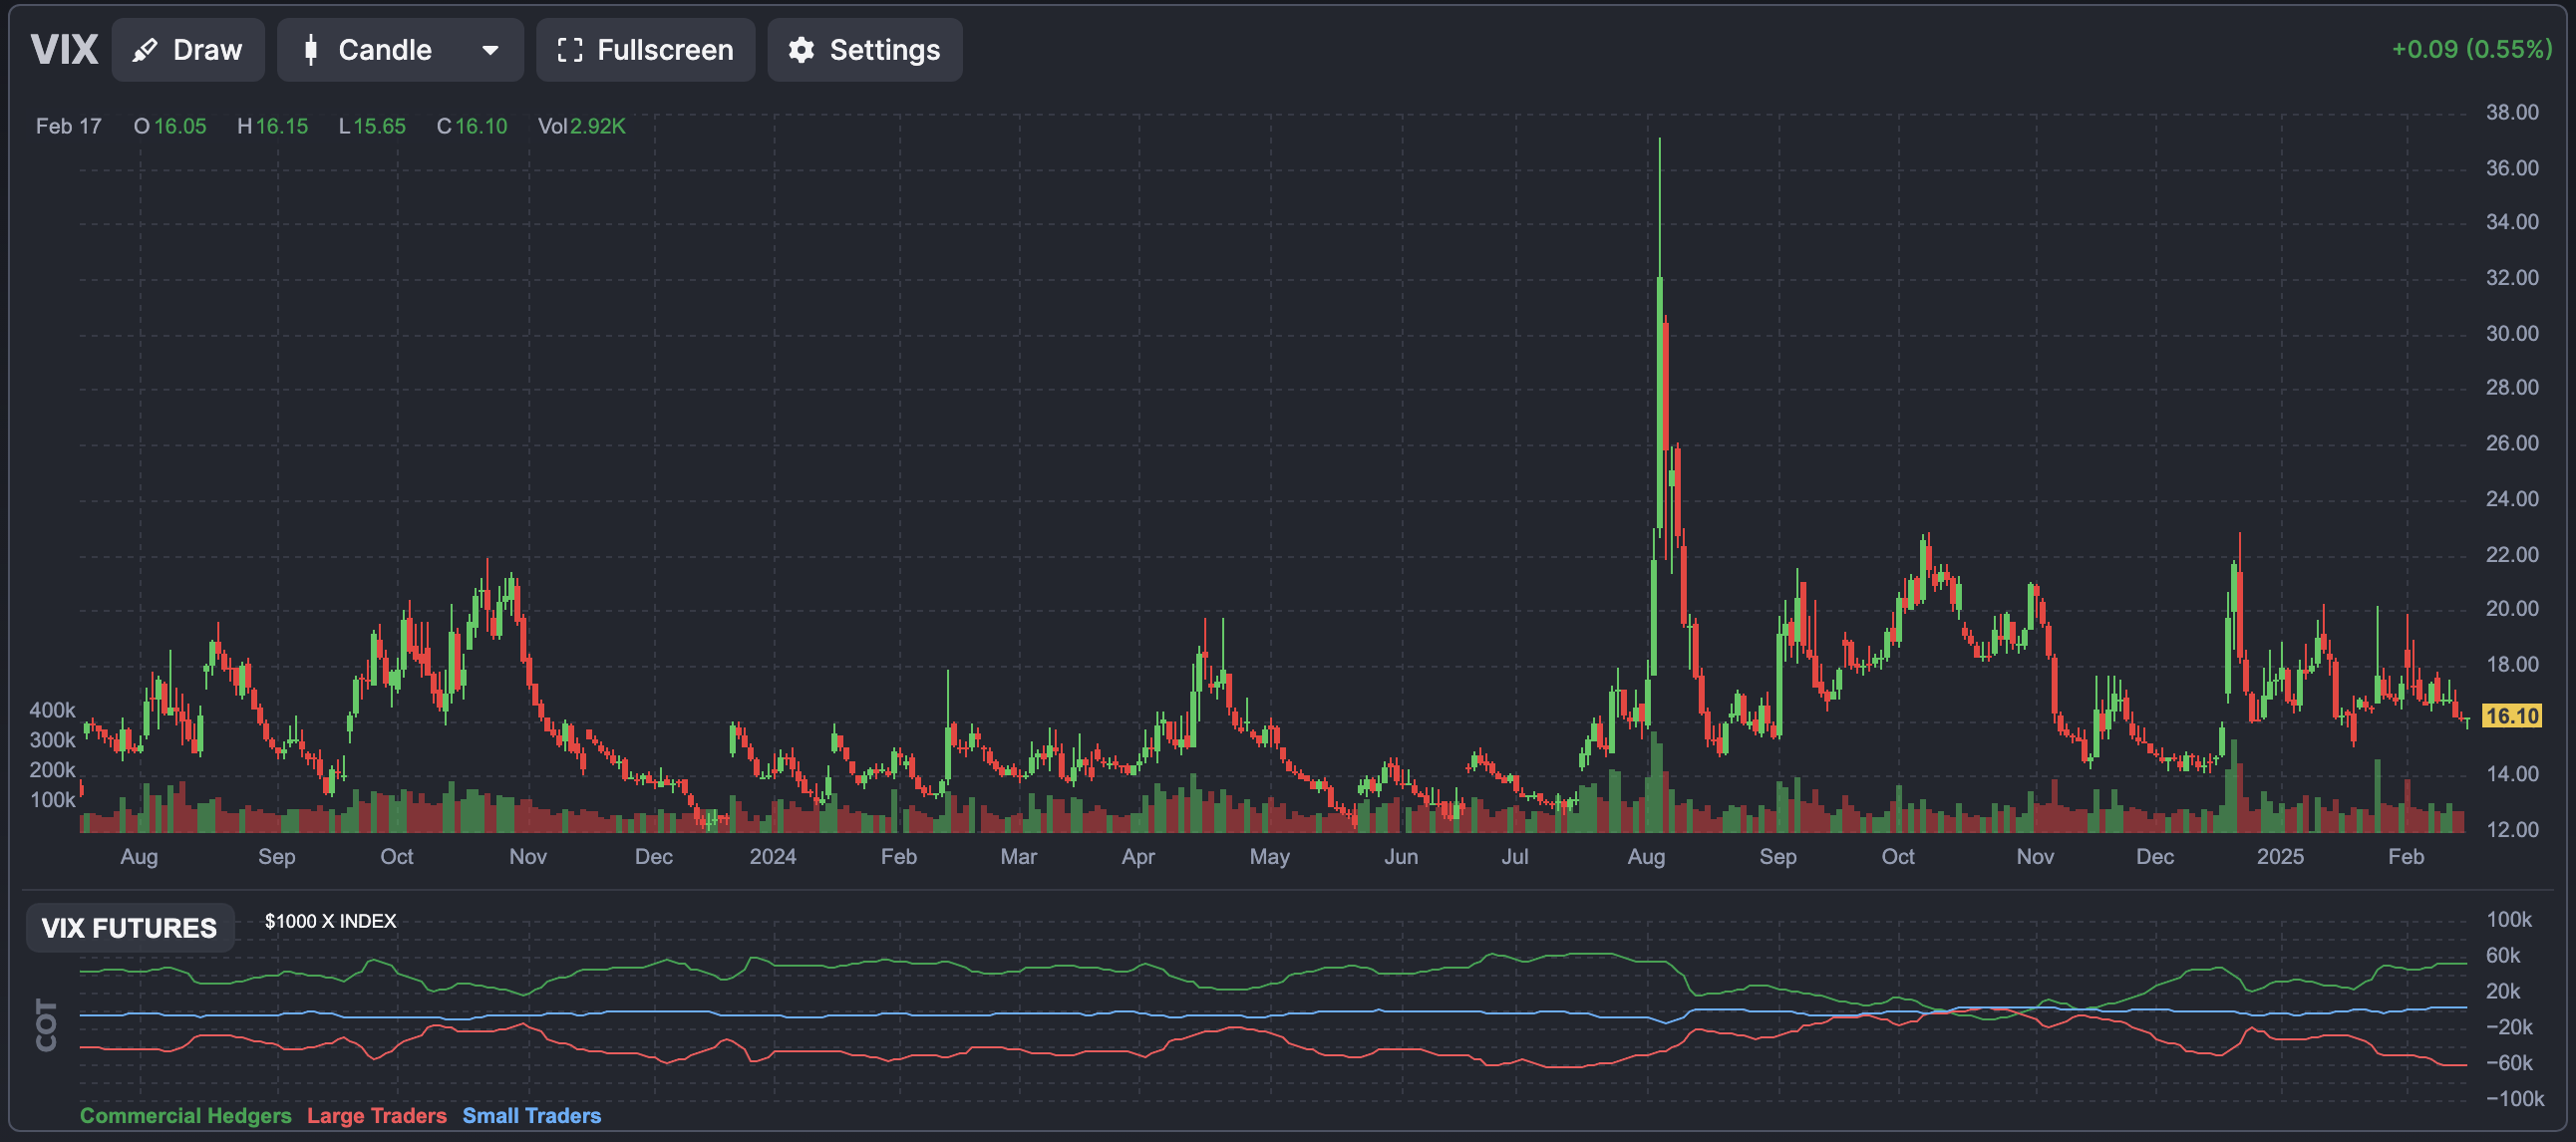The width and height of the screenshot is (2576, 1142).
Task: Select the VIX FUTURES tab label
Action: [x=129, y=927]
